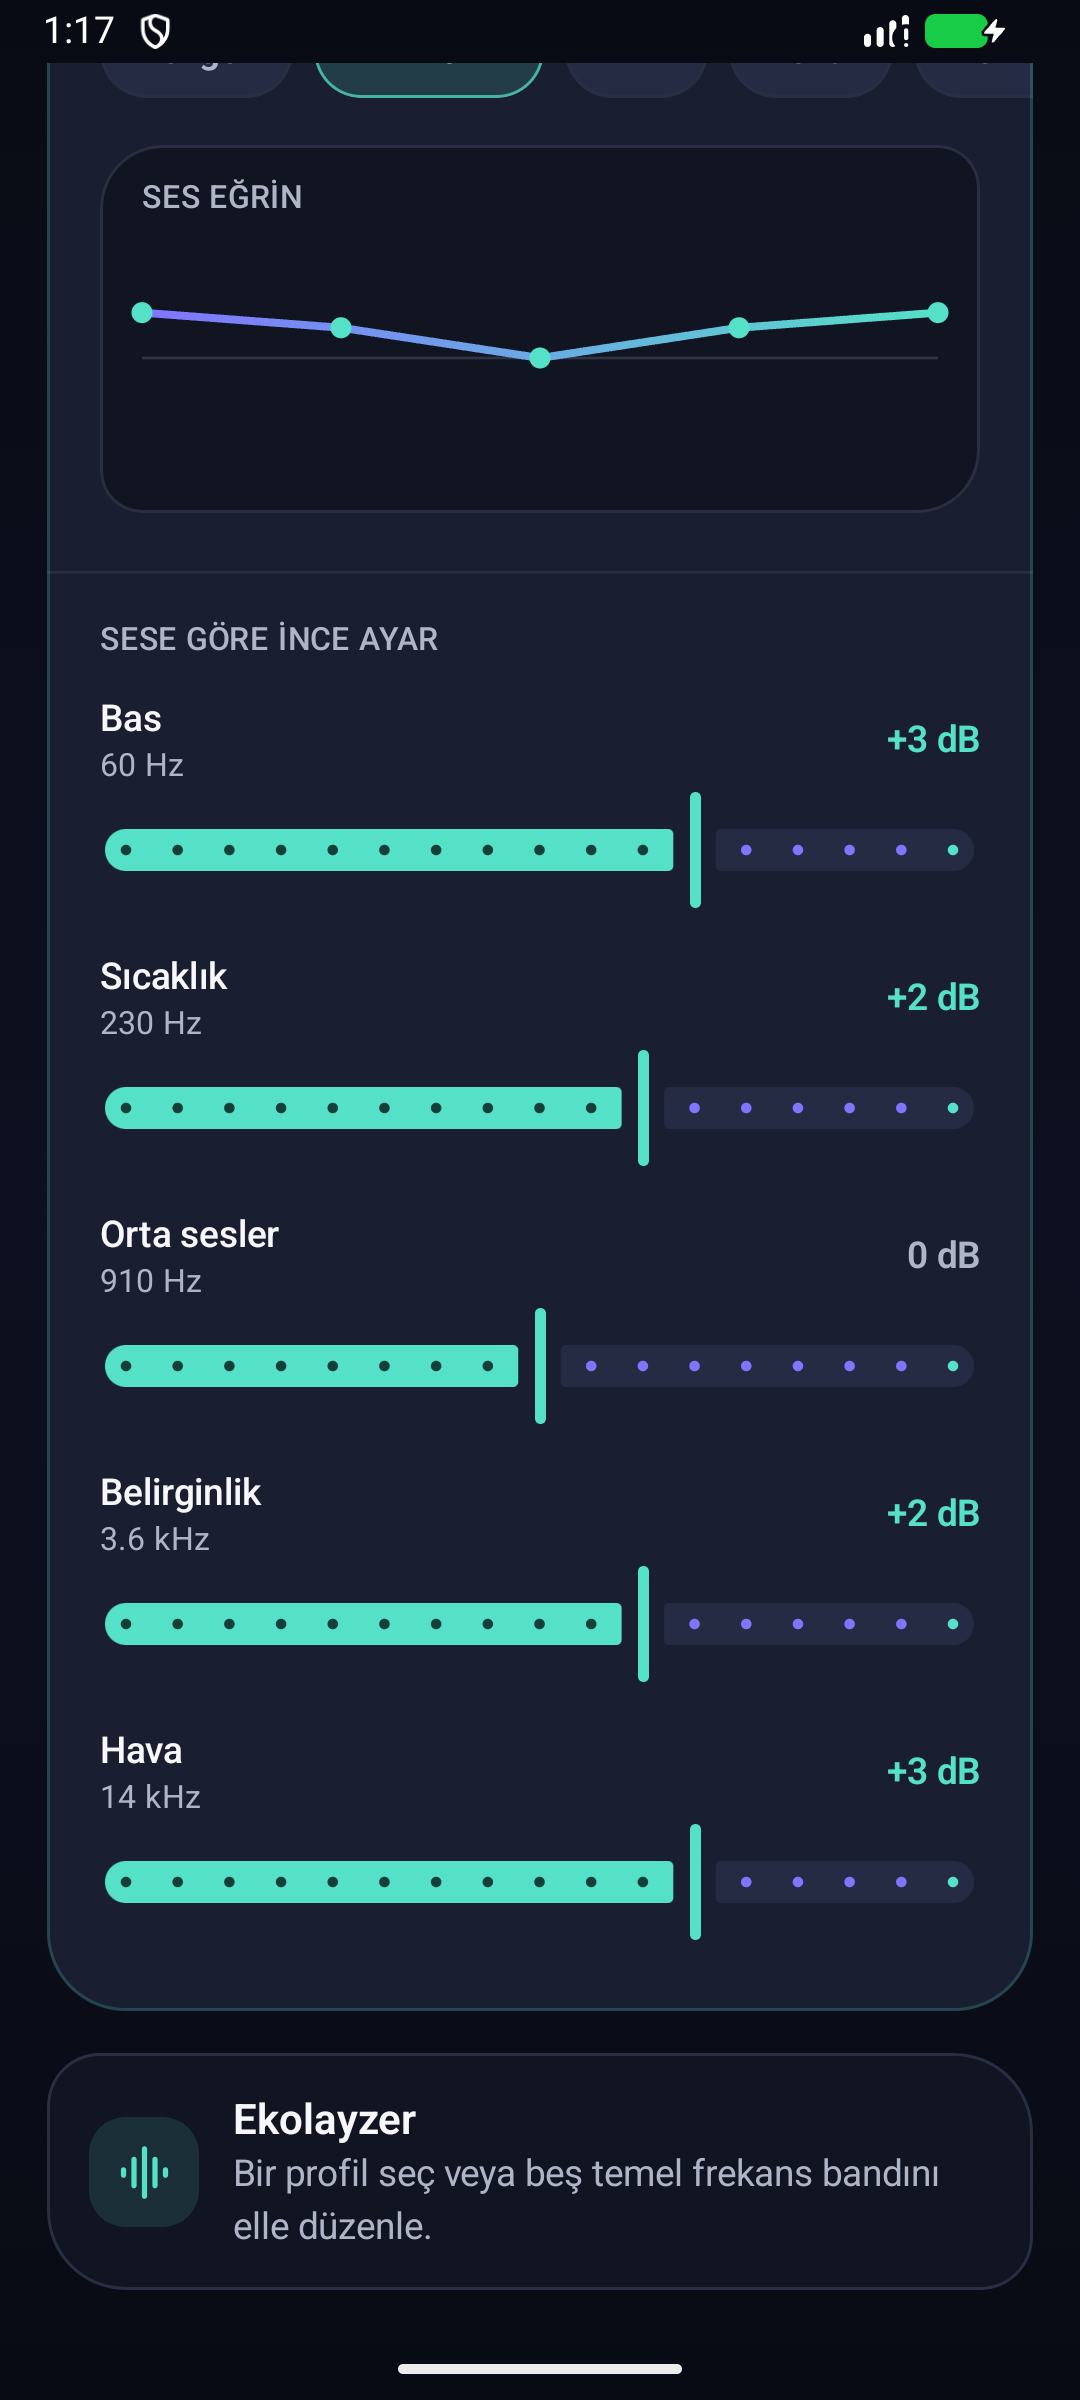The height and width of the screenshot is (2400, 1080).
Task: Click the Hava 14 kHz slider handle
Action: click(695, 1882)
